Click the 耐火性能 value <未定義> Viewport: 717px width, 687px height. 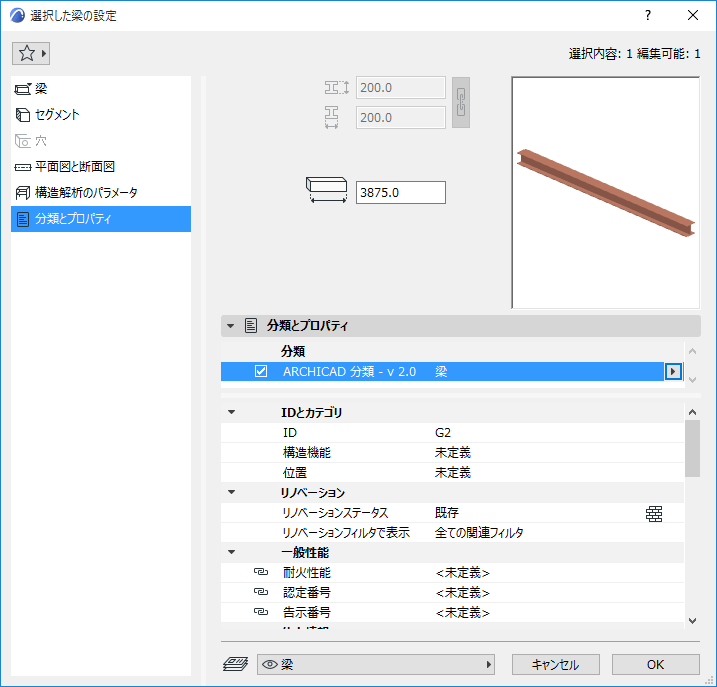[462, 573]
